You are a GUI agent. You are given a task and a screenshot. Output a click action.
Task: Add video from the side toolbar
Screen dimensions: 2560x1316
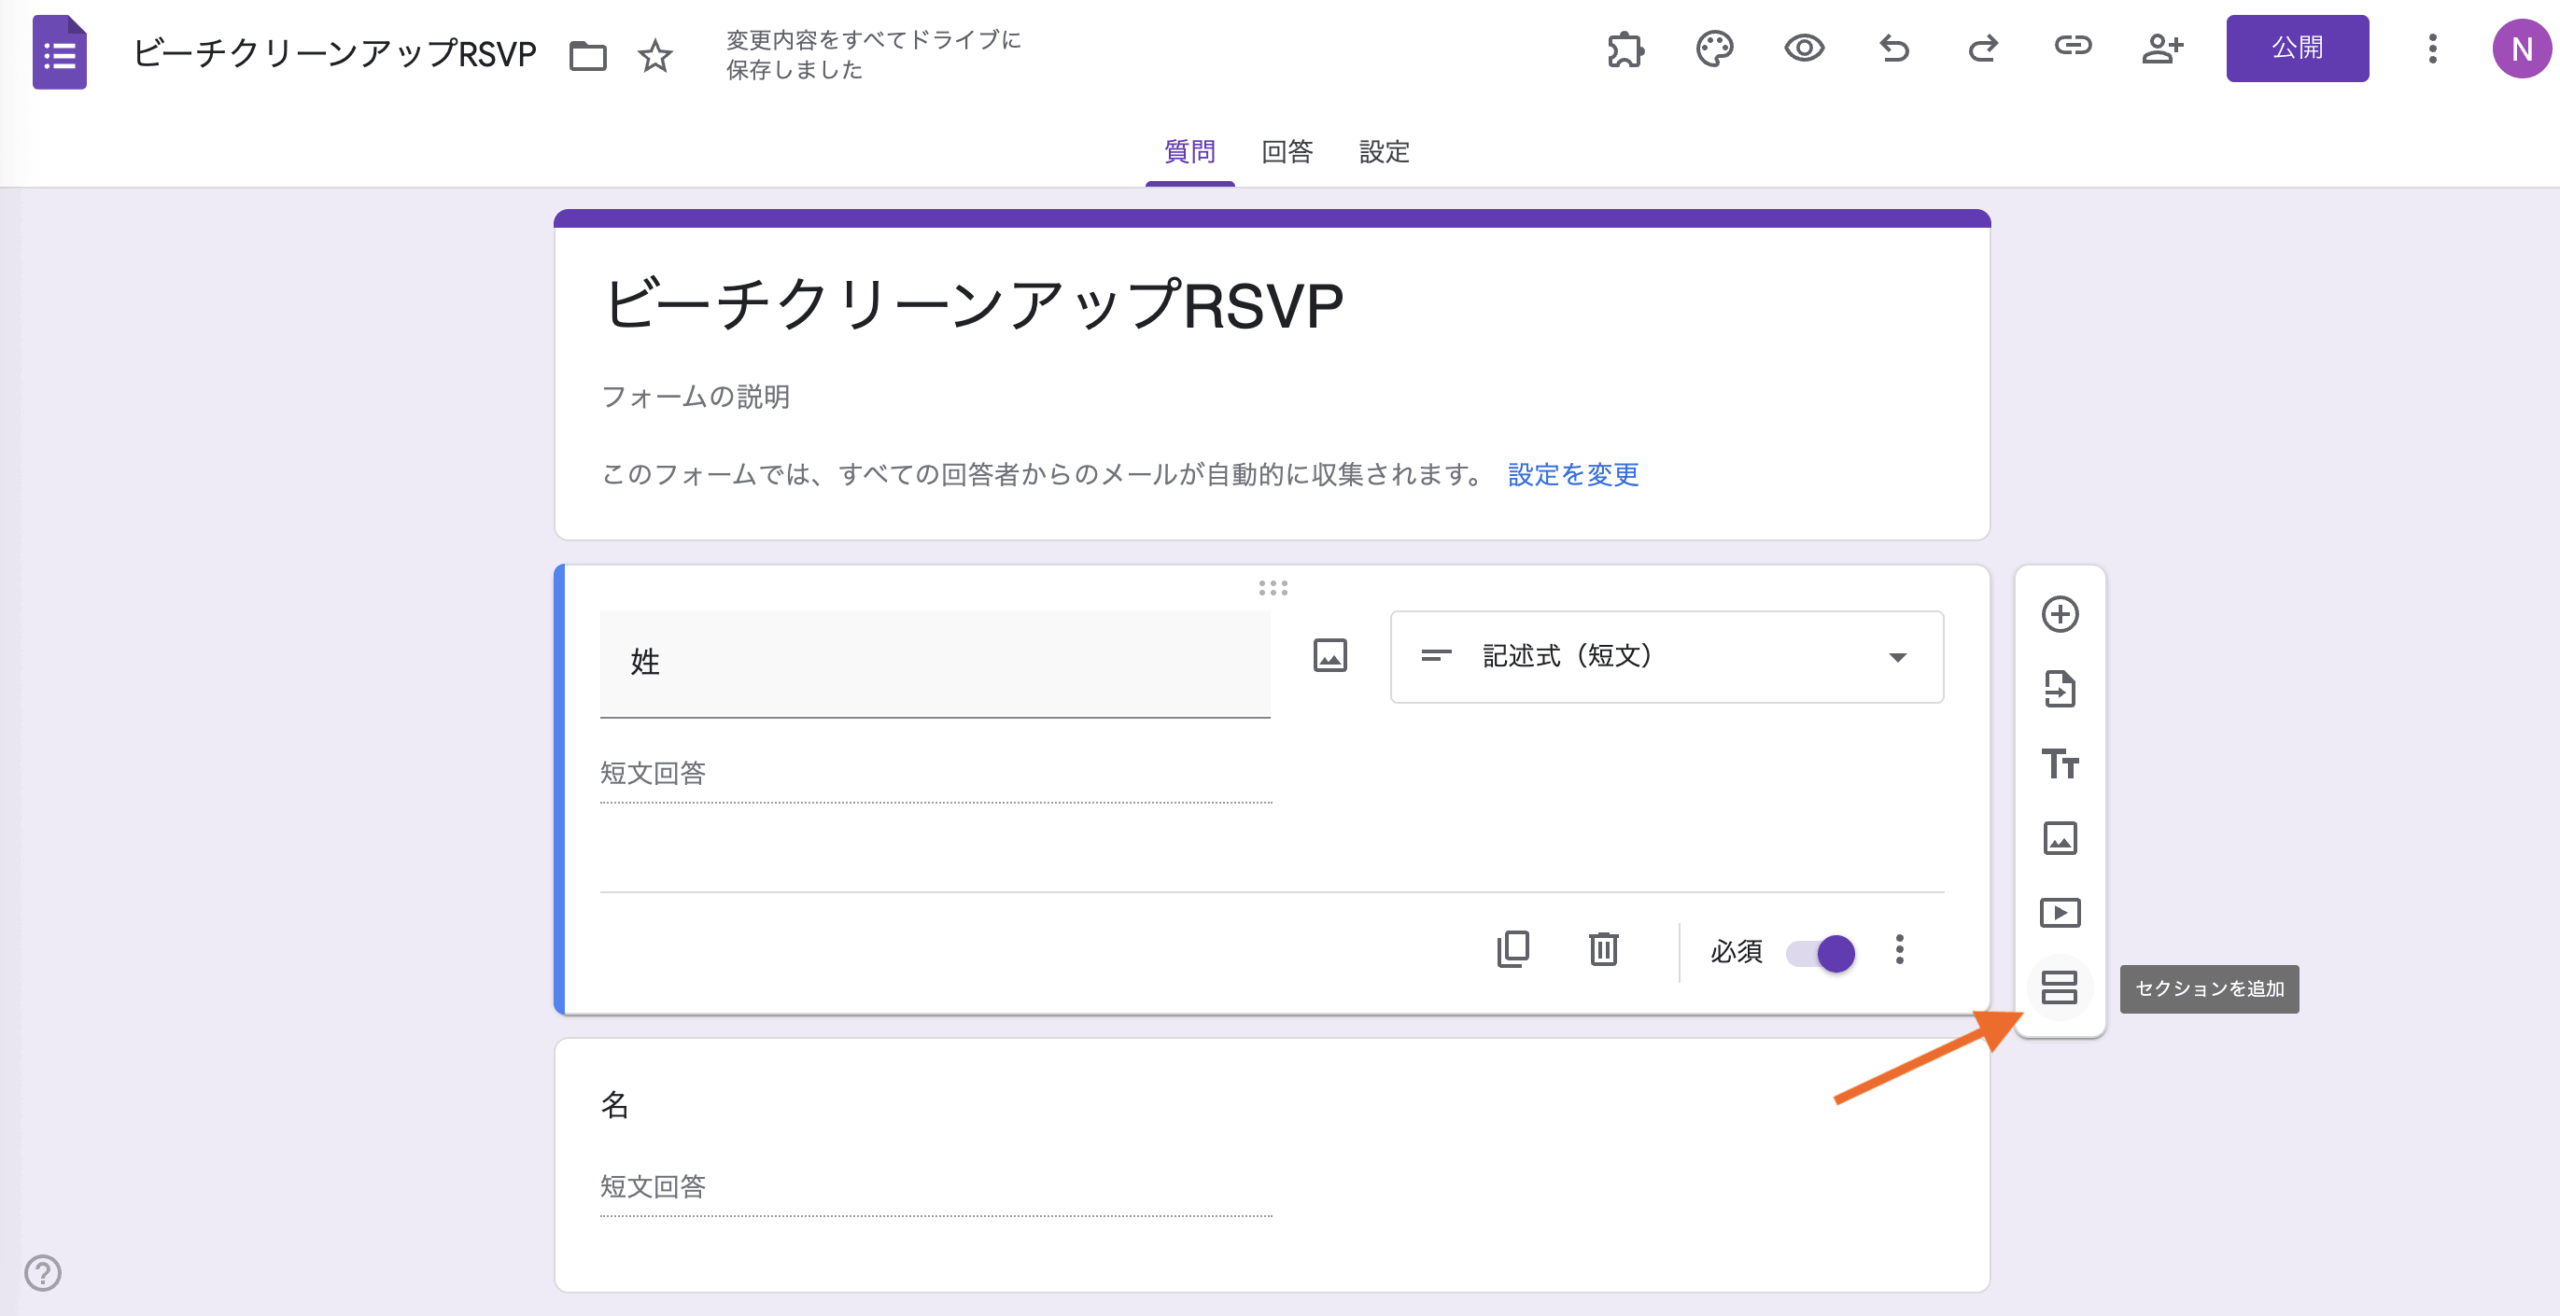(x=2059, y=913)
